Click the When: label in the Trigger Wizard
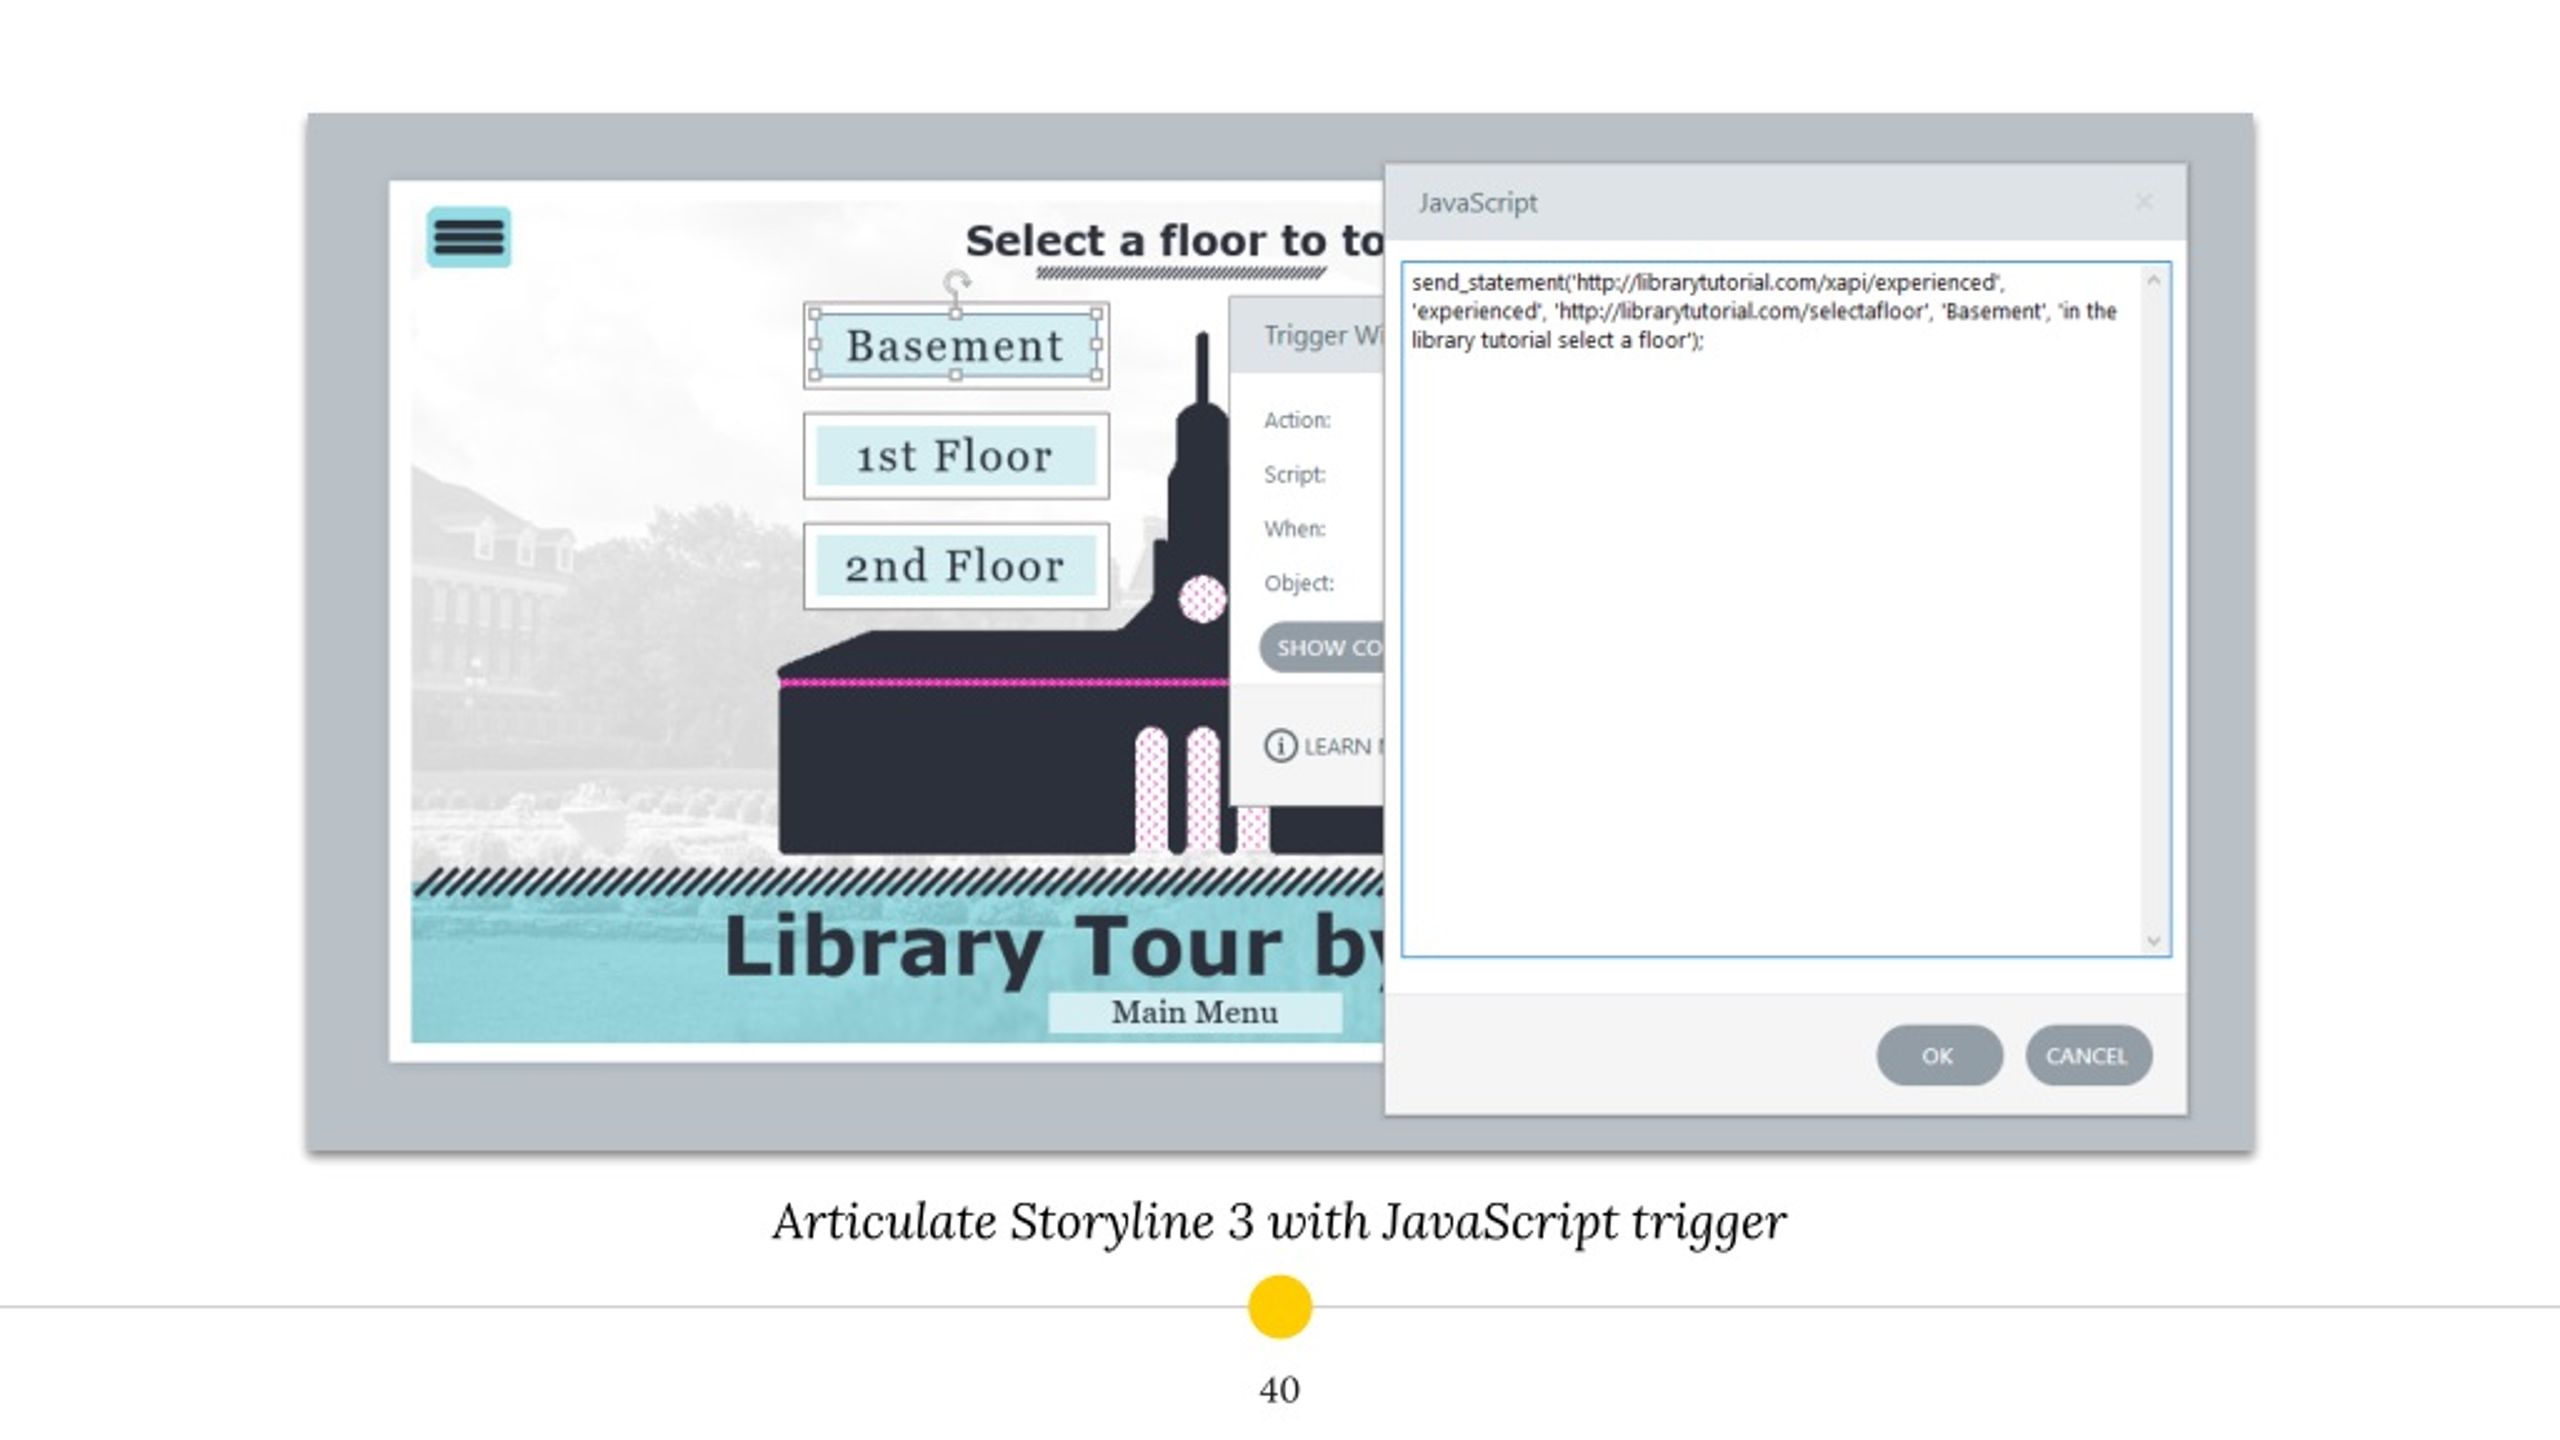The width and height of the screenshot is (2560, 1440). point(1294,528)
